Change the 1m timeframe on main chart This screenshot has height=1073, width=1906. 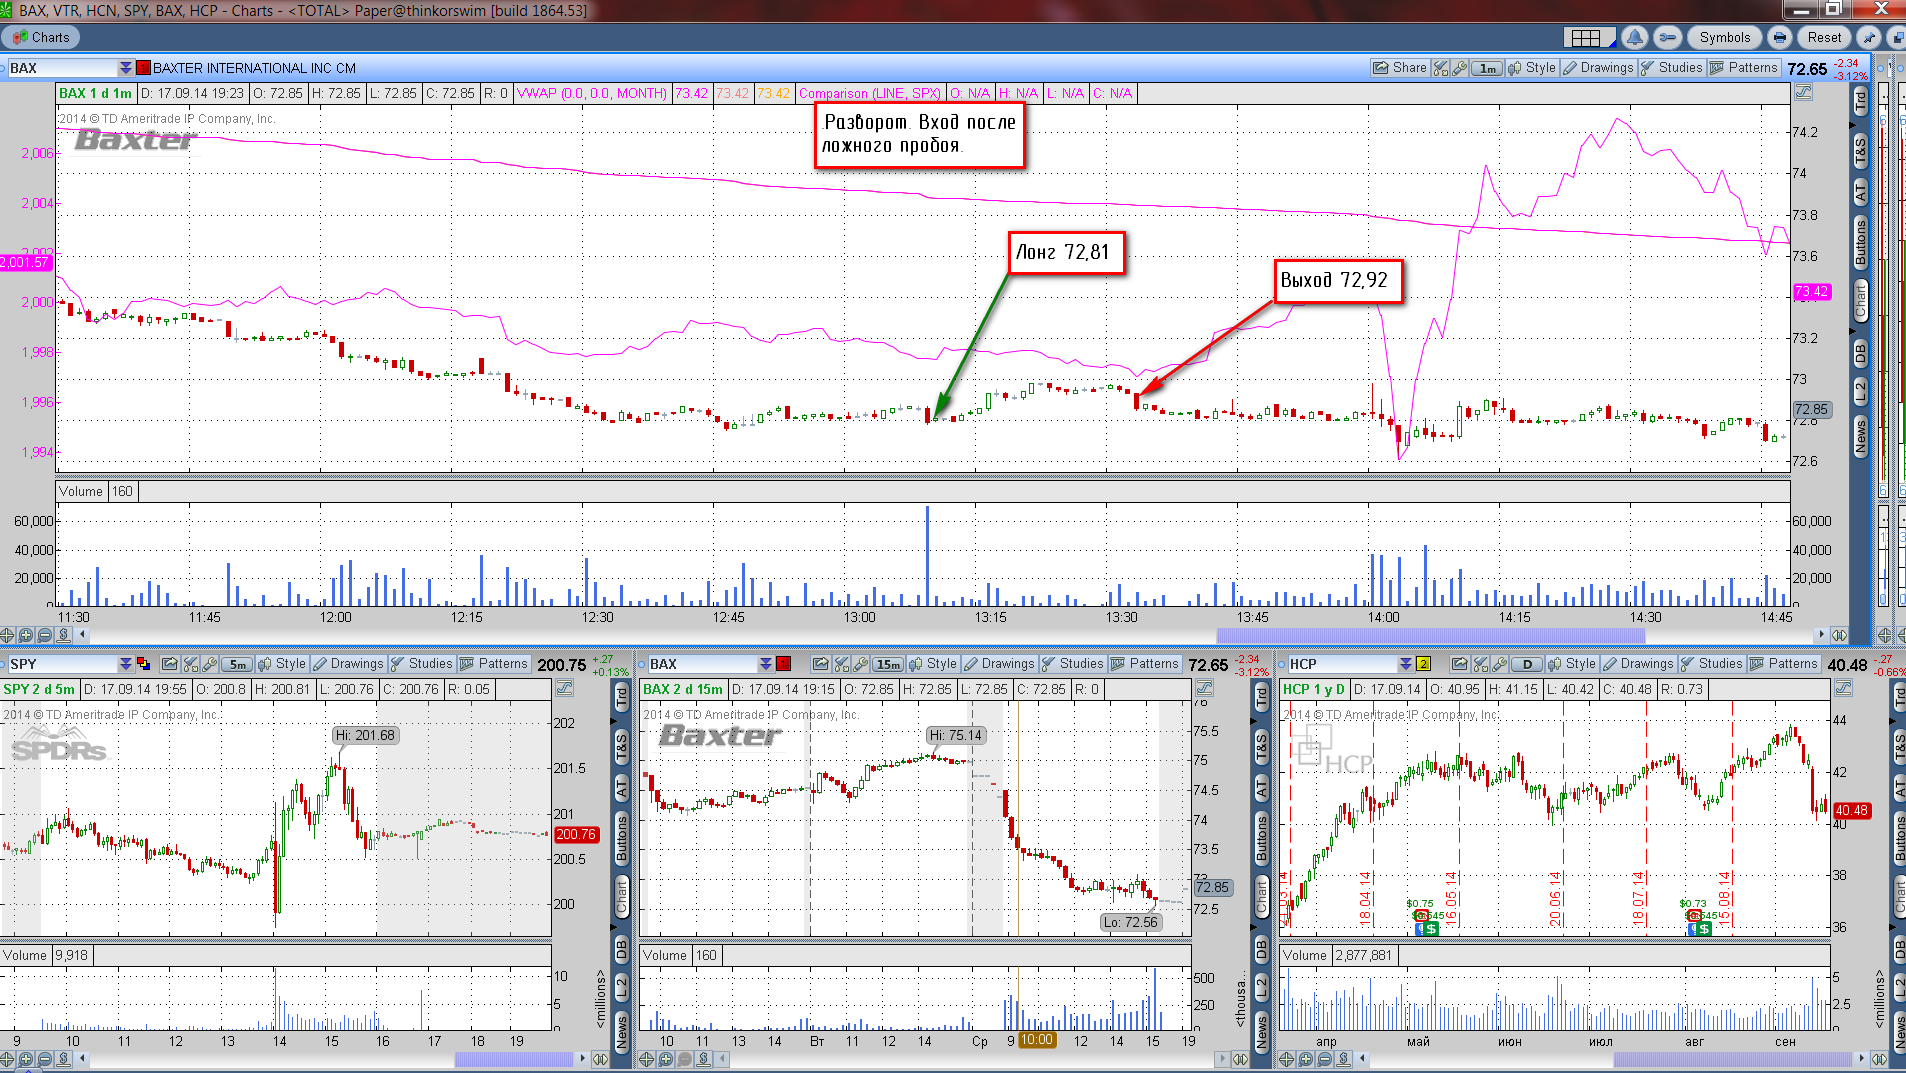click(x=1488, y=68)
